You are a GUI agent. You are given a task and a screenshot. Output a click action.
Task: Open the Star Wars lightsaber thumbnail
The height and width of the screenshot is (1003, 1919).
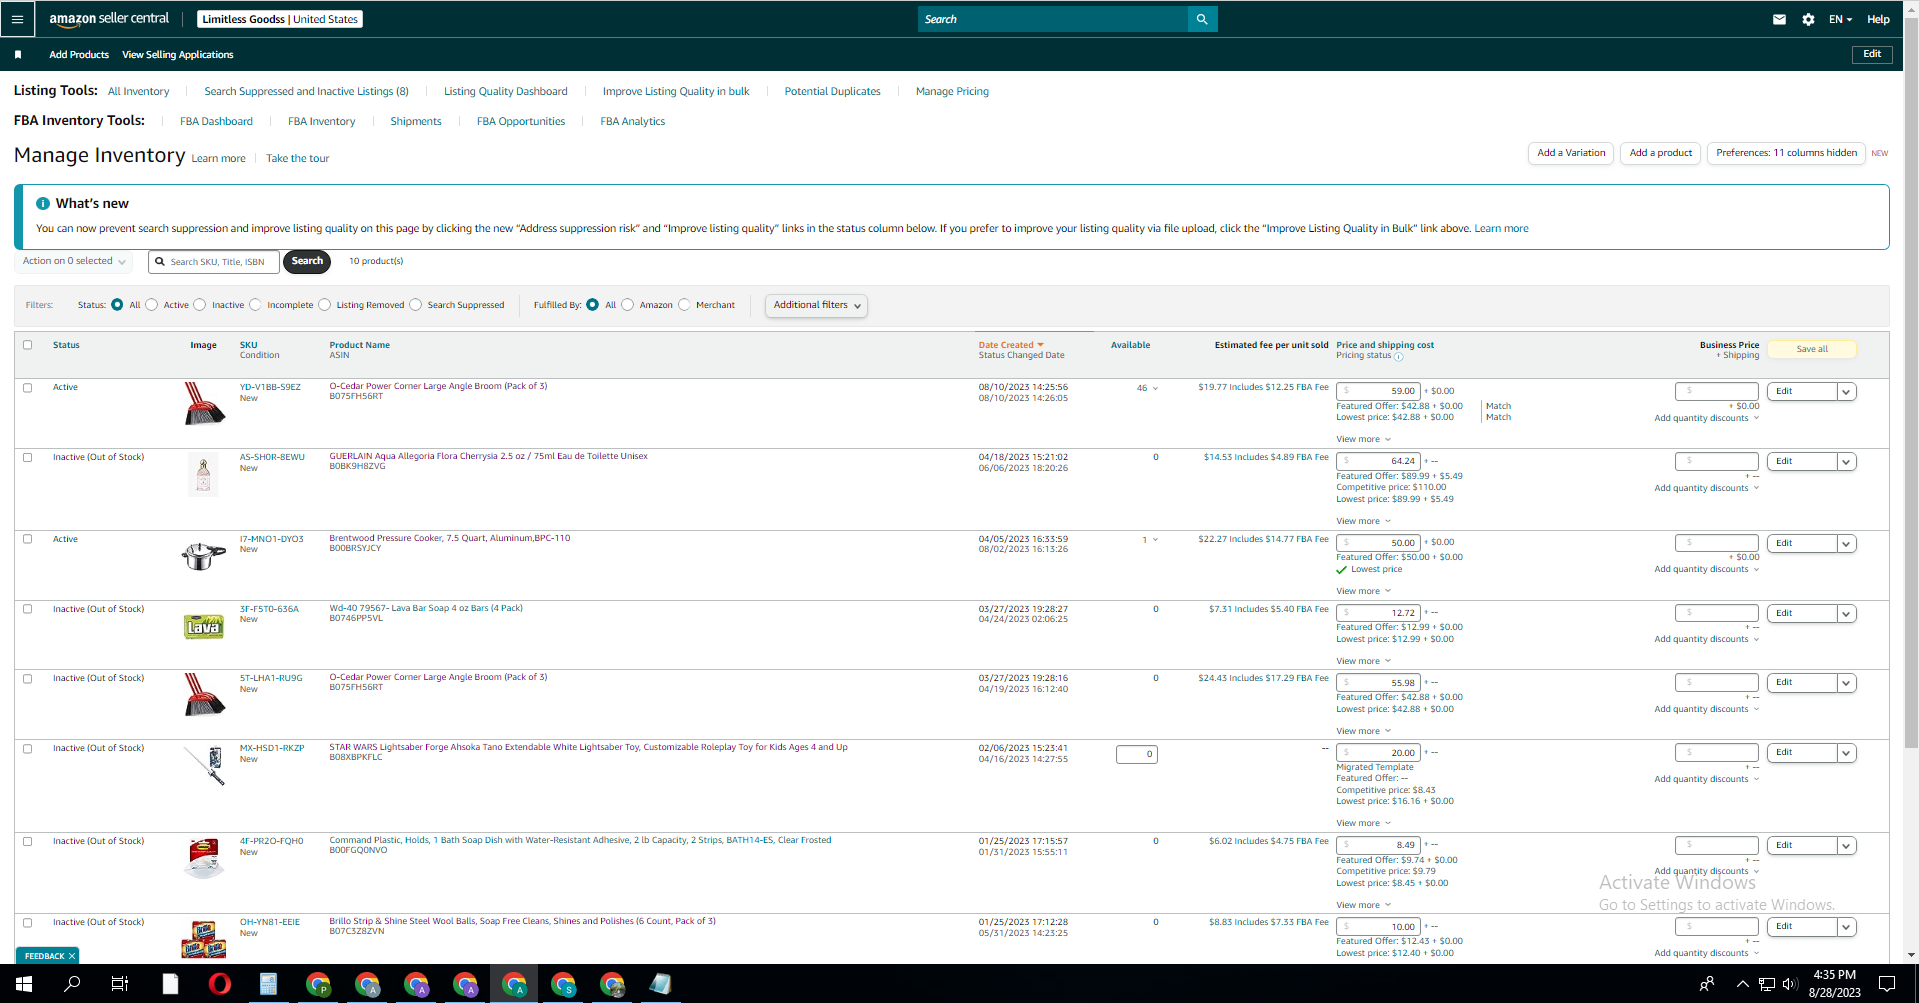(204, 765)
